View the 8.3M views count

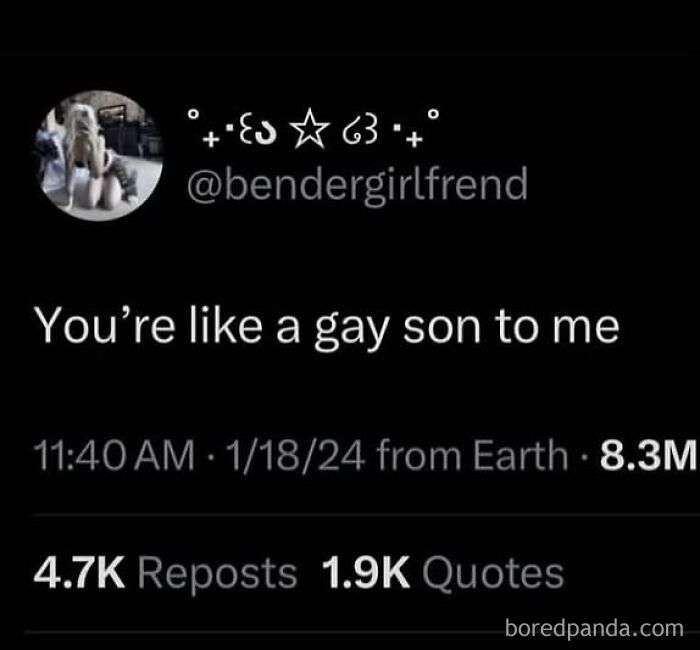[x=649, y=456]
